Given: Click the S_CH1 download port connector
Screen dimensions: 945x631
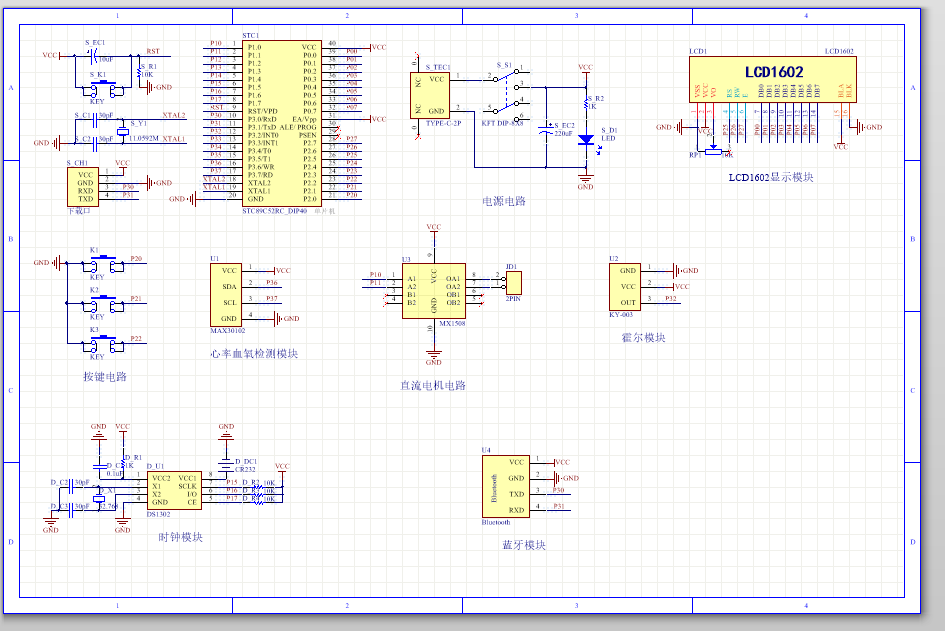Looking at the screenshot, I should pos(86,187).
